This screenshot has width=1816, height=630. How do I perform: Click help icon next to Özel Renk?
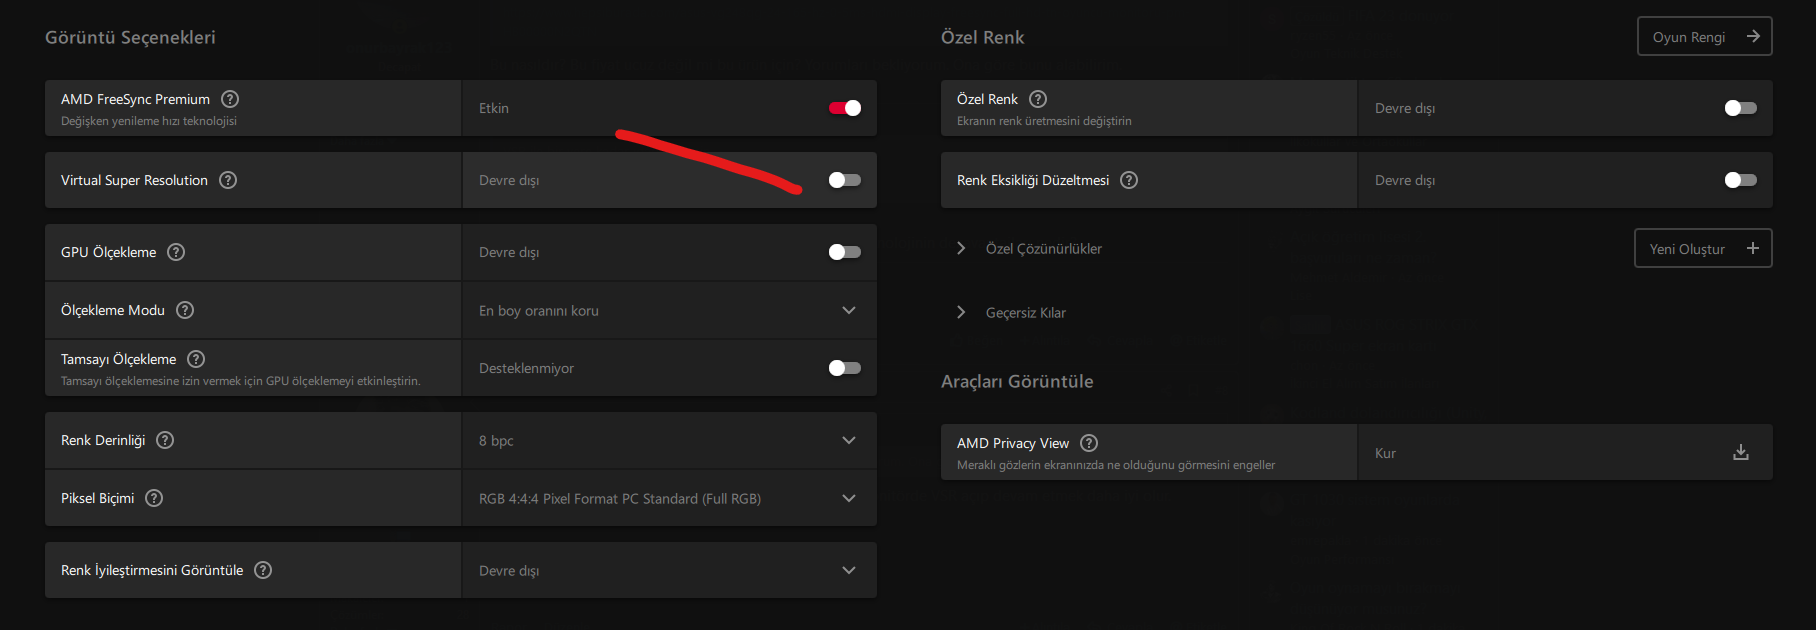[x=1038, y=99]
